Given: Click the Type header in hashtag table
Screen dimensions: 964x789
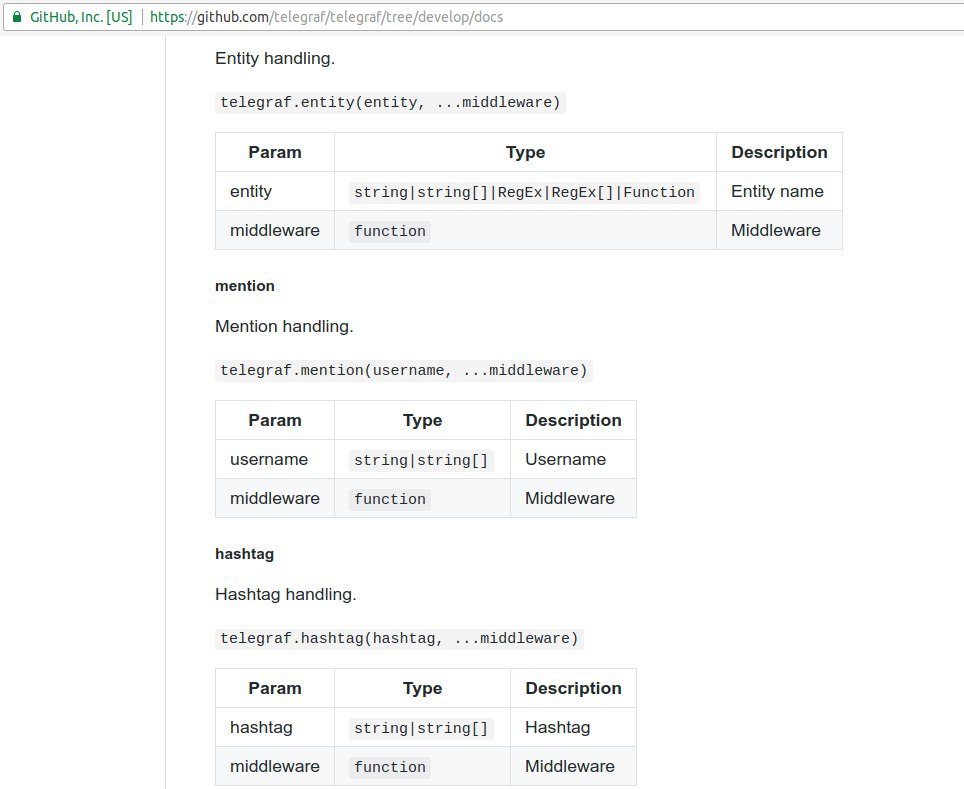Looking at the screenshot, I should 422,688.
